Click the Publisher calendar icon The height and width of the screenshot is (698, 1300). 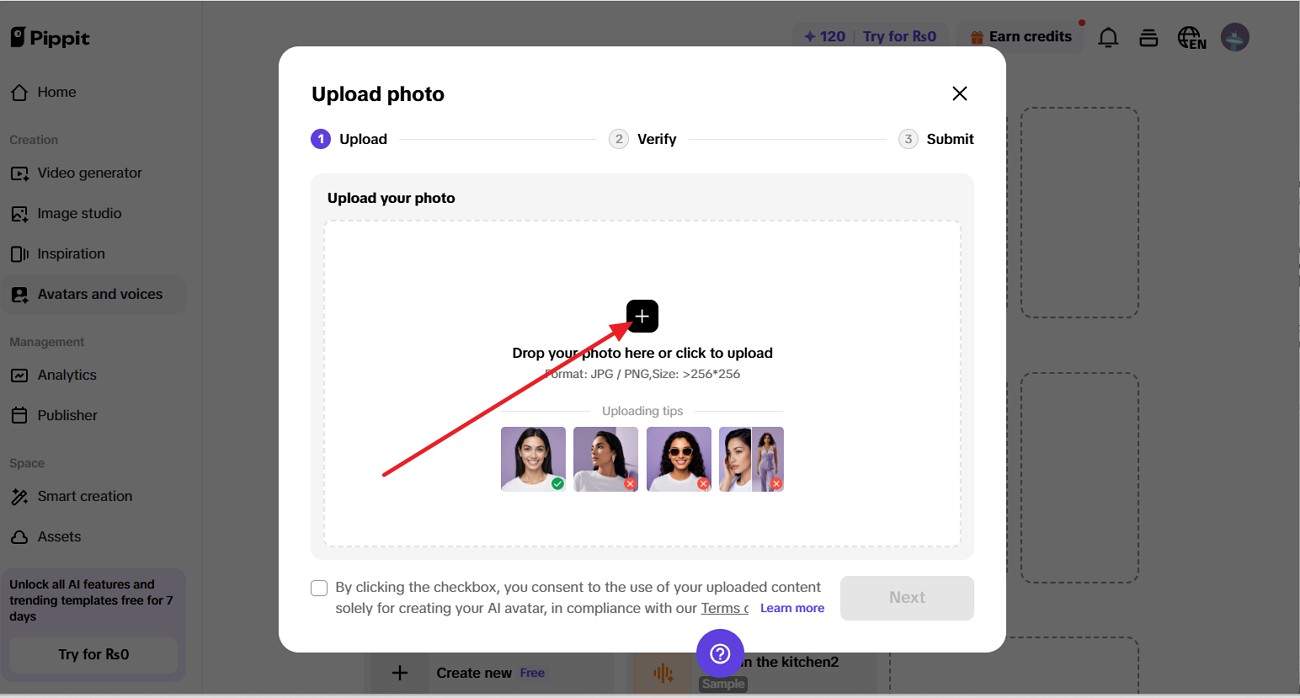pyautogui.click(x=19, y=415)
